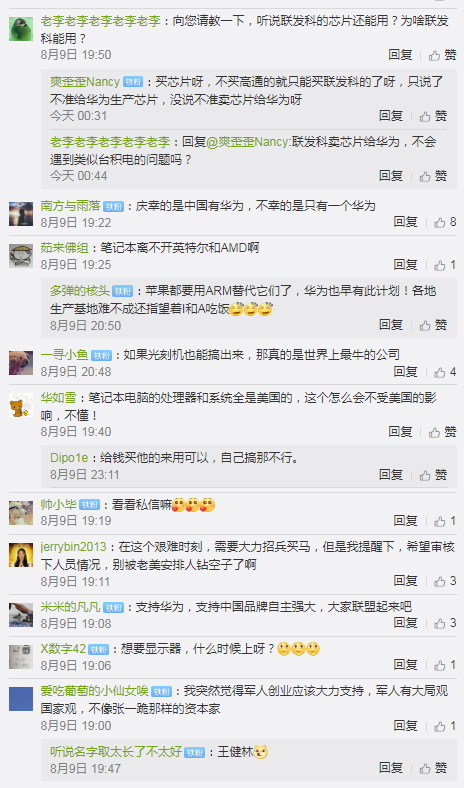Open jerrybin2013's profile avatar
Image resolution: width=464 pixels, height=788 pixels.
(21, 555)
